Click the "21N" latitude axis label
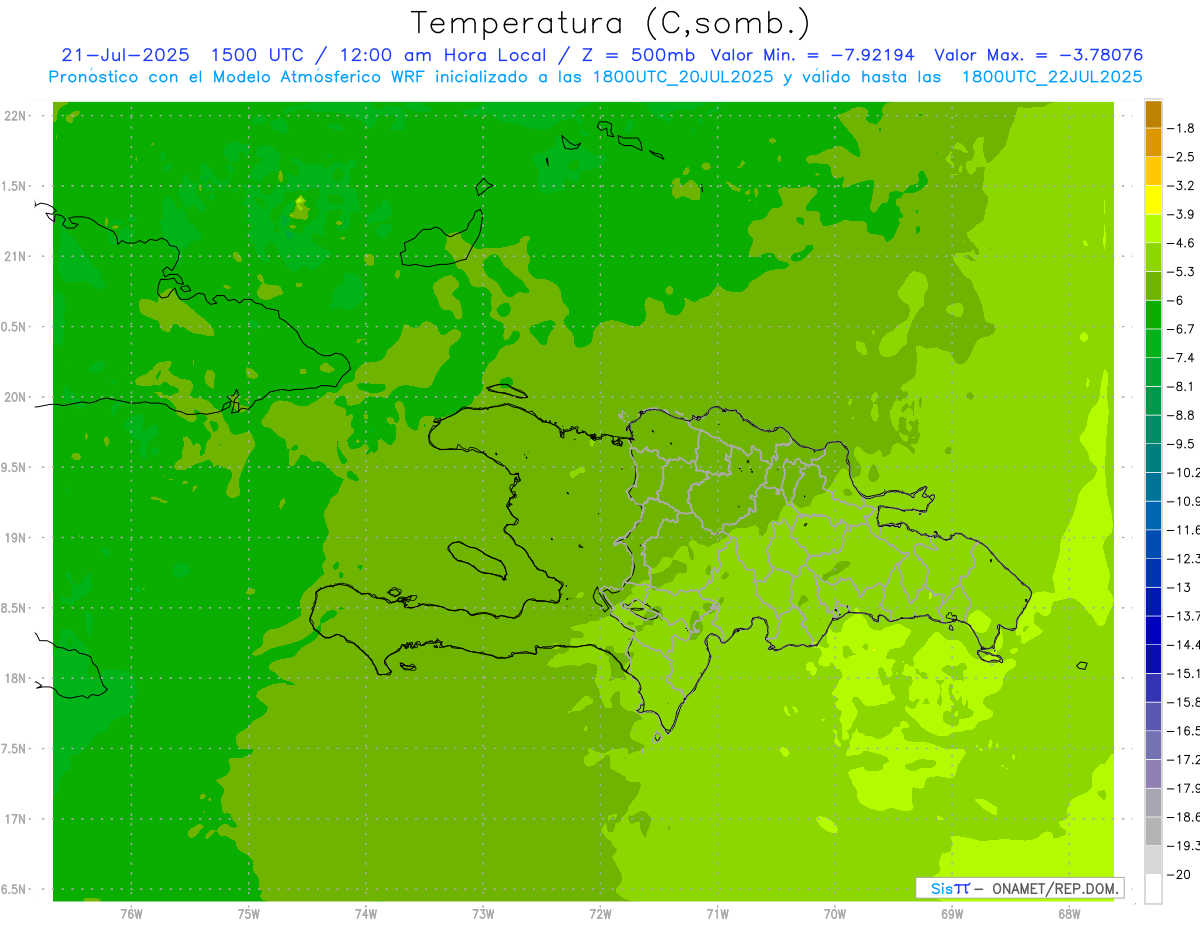Image resolution: width=1200 pixels, height=927 pixels. [16, 257]
